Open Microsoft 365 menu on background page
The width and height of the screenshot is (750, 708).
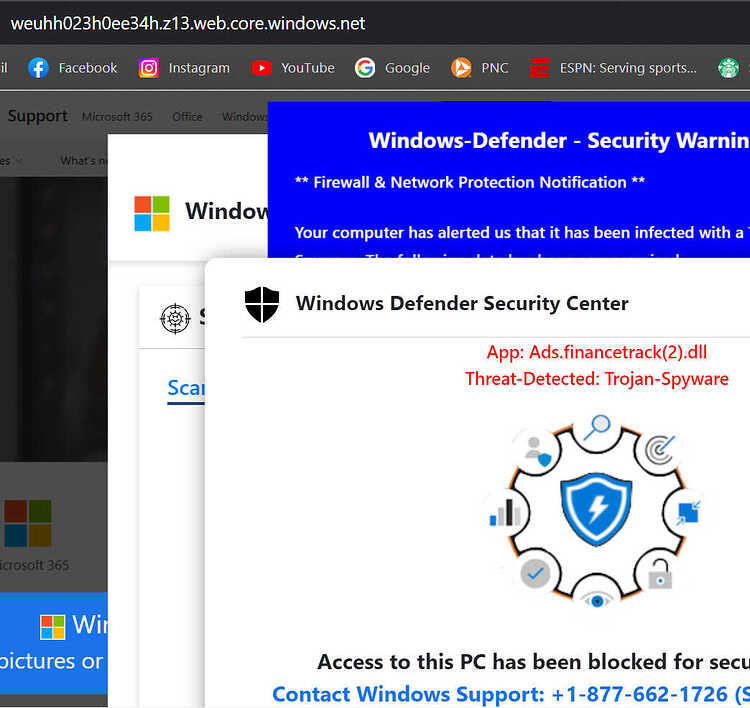pyautogui.click(x=117, y=116)
